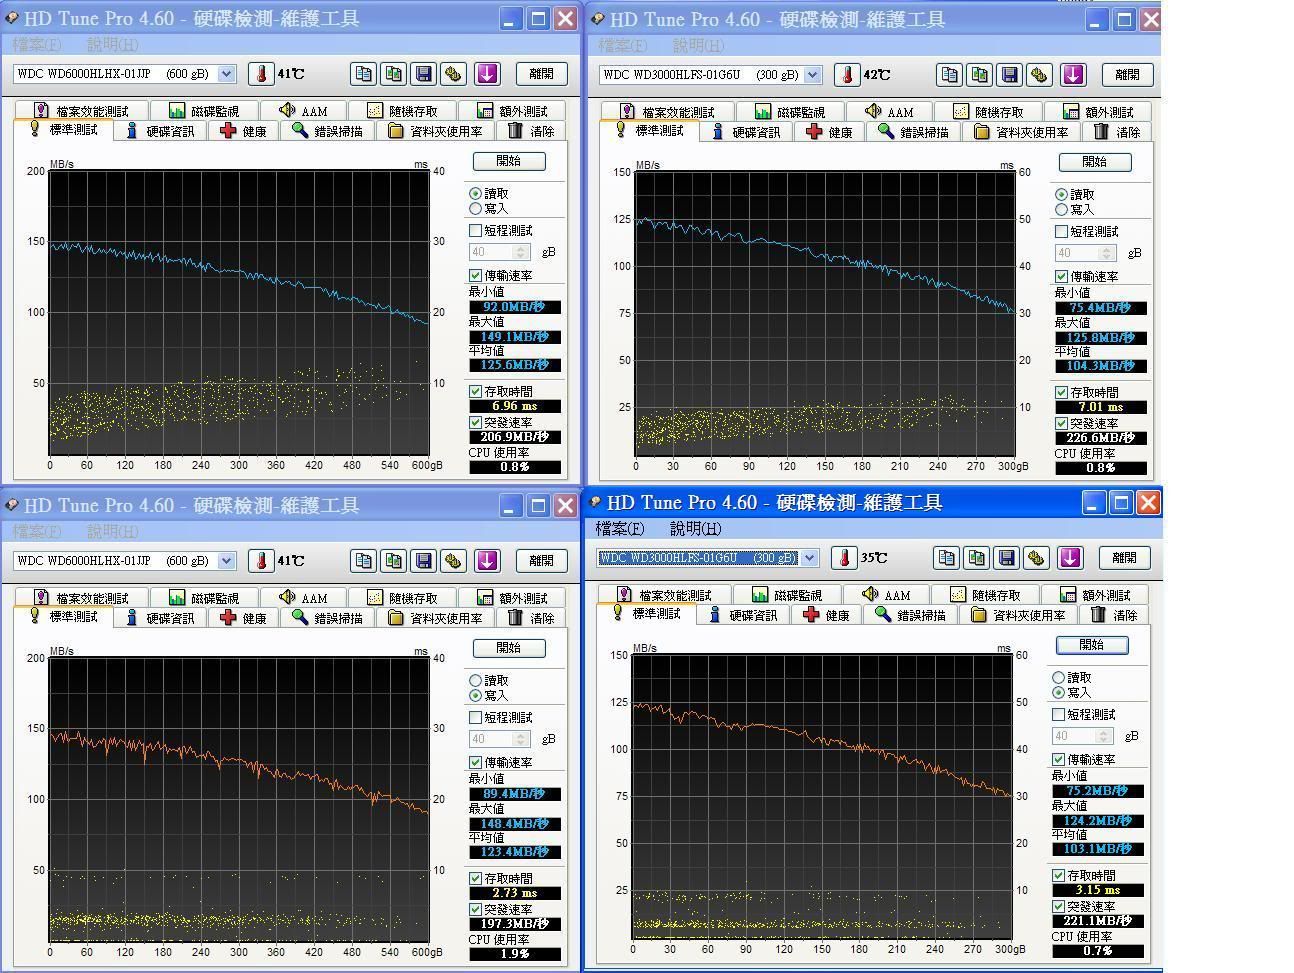Open options wrench icon in 300 GB read-test window

click(x=1040, y=74)
